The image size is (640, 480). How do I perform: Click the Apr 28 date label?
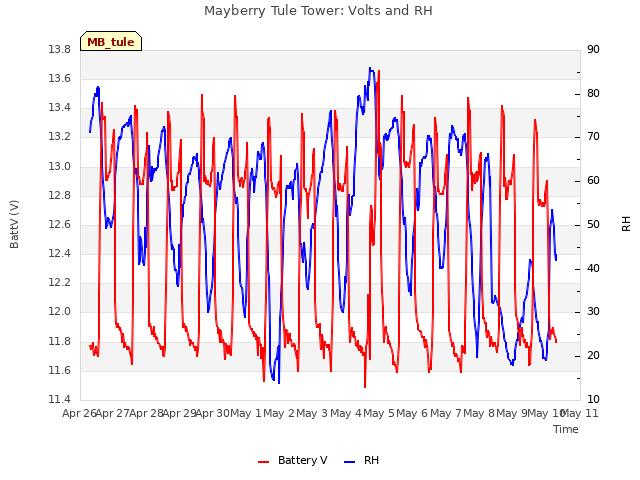[x=146, y=413]
